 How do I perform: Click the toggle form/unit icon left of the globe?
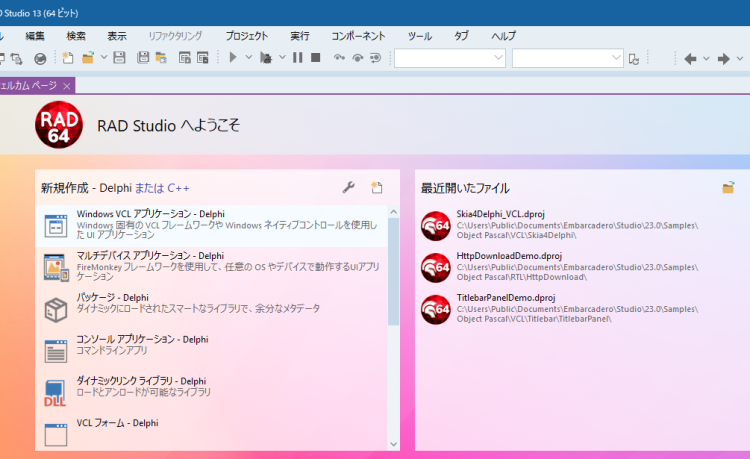pyautogui.click(x=16, y=58)
